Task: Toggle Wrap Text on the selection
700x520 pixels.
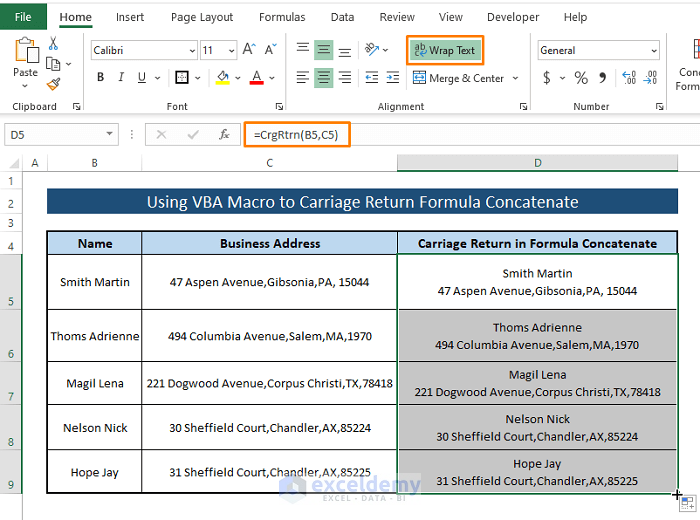Action: click(445, 50)
